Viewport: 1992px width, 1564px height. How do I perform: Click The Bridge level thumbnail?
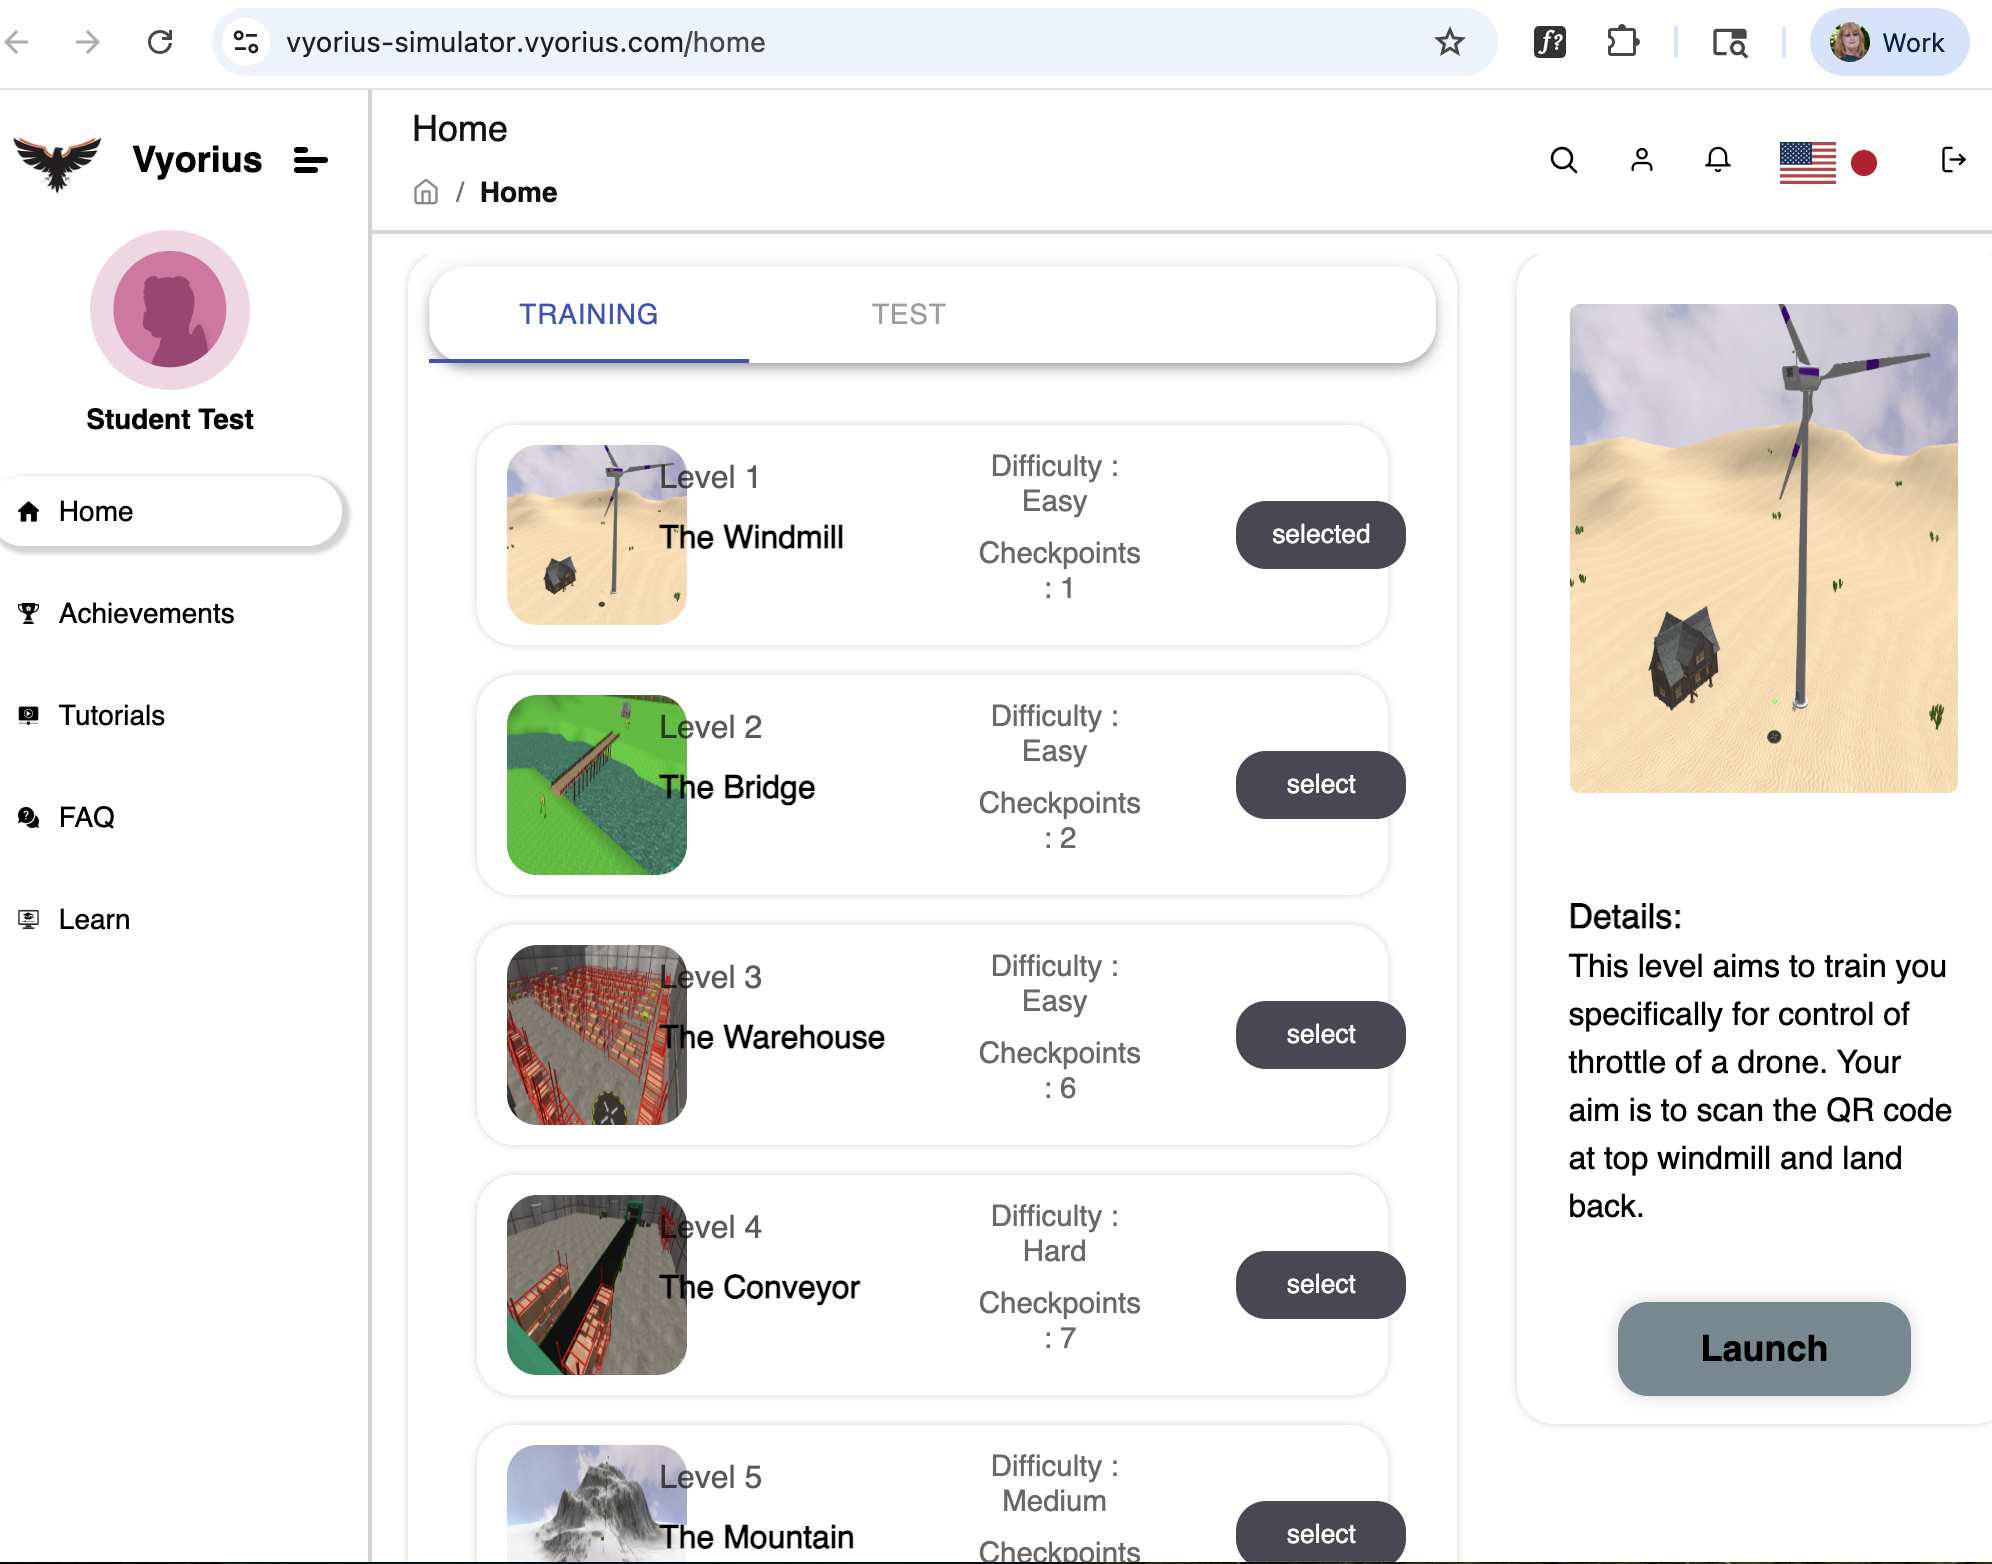coord(596,785)
